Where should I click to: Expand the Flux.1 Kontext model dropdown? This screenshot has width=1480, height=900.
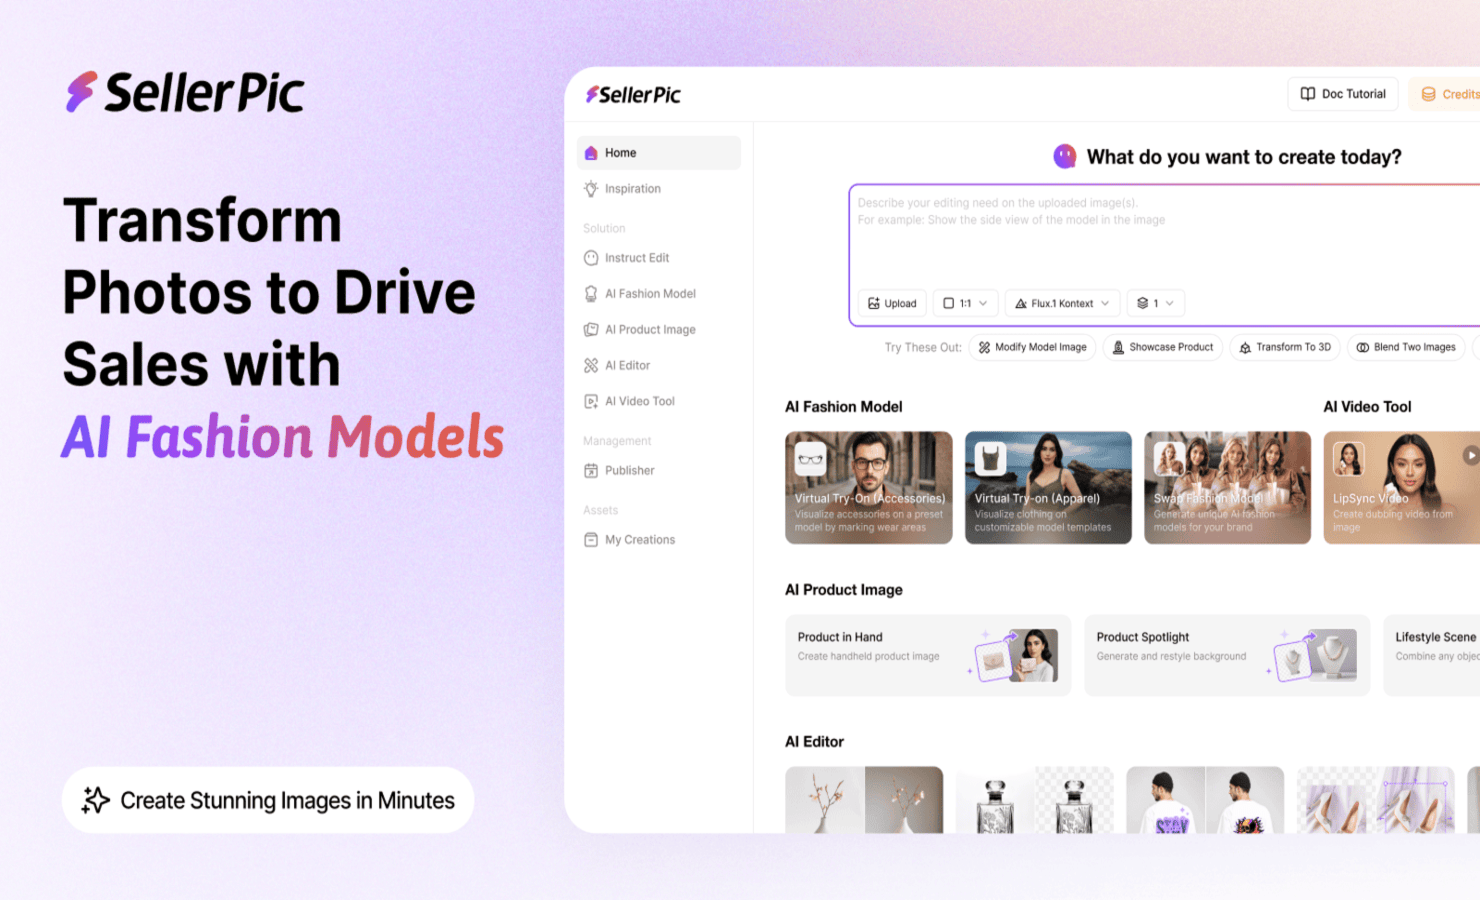click(1062, 303)
